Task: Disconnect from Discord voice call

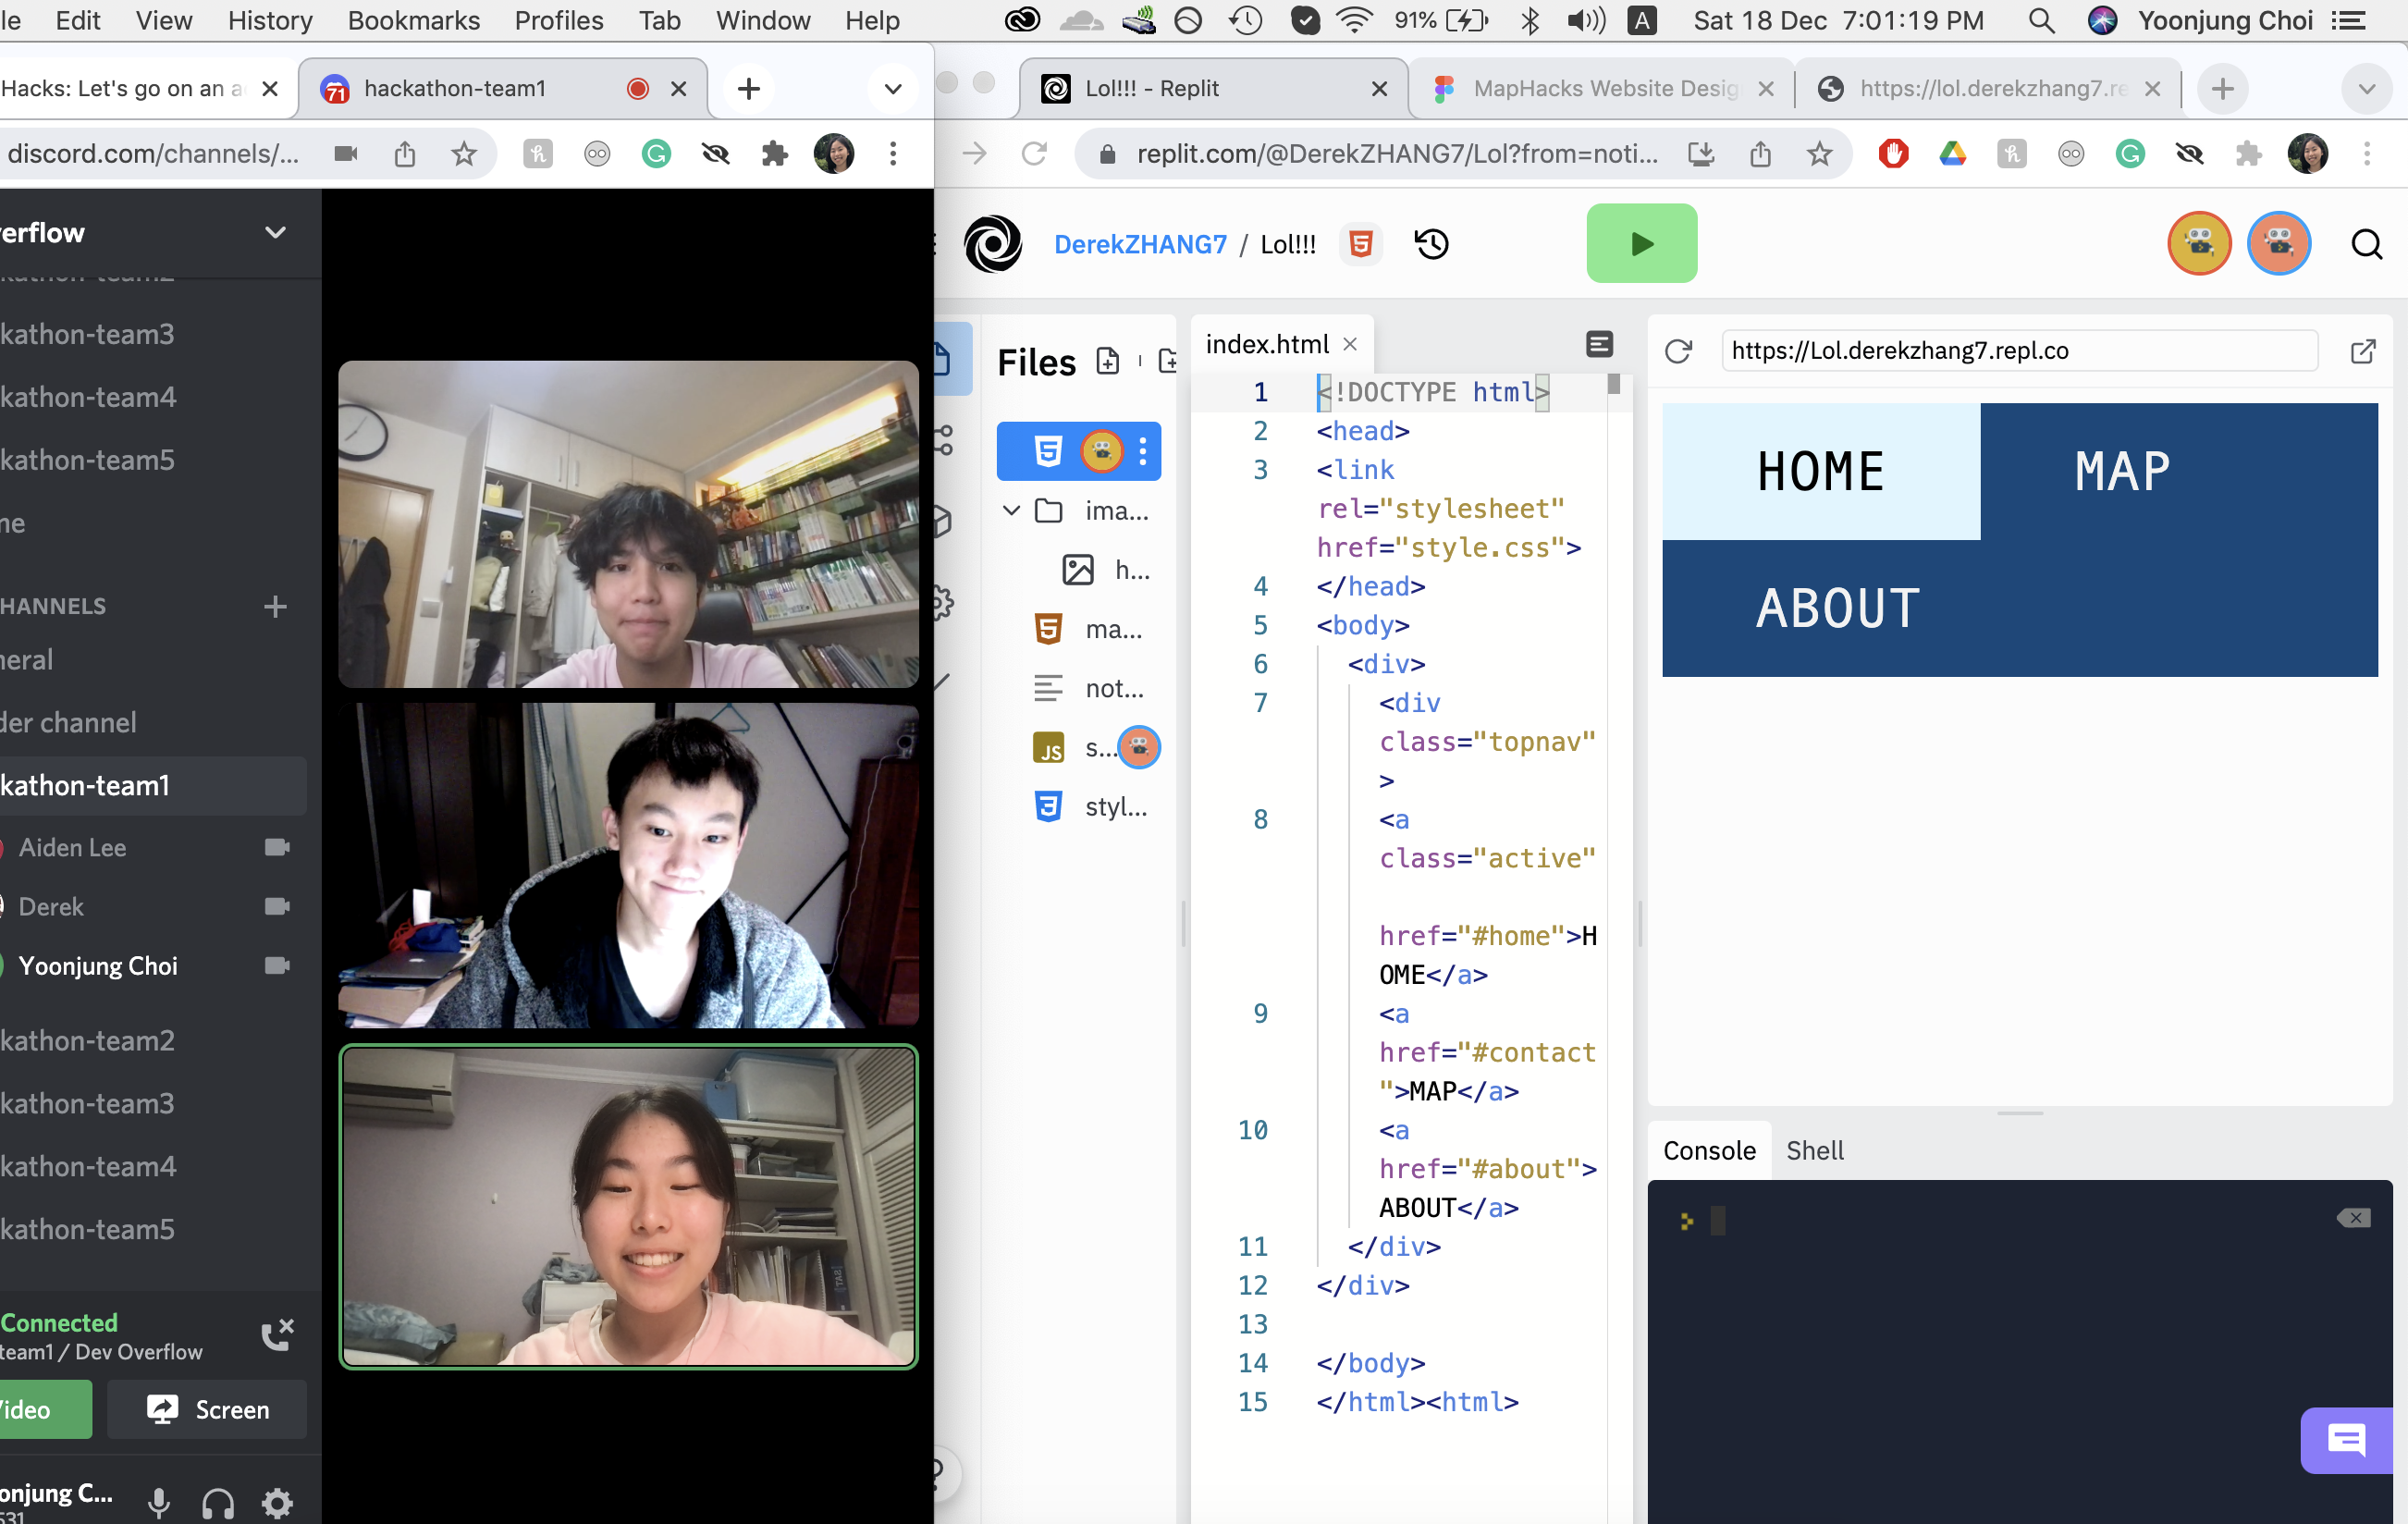Action: [x=277, y=1334]
